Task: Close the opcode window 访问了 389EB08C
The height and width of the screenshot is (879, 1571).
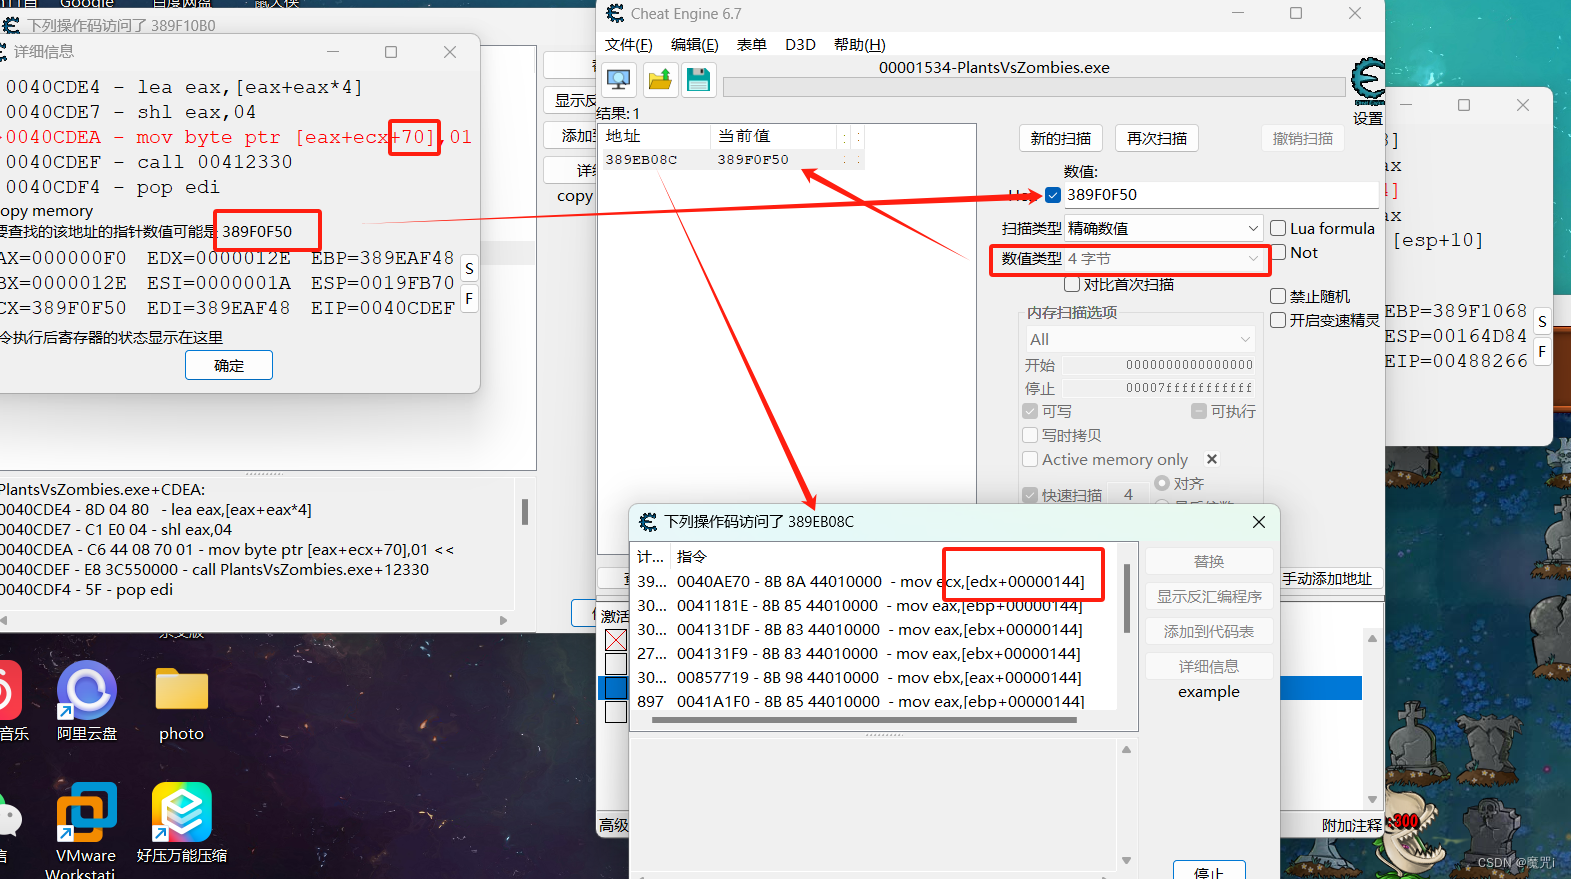Action: point(1259,522)
